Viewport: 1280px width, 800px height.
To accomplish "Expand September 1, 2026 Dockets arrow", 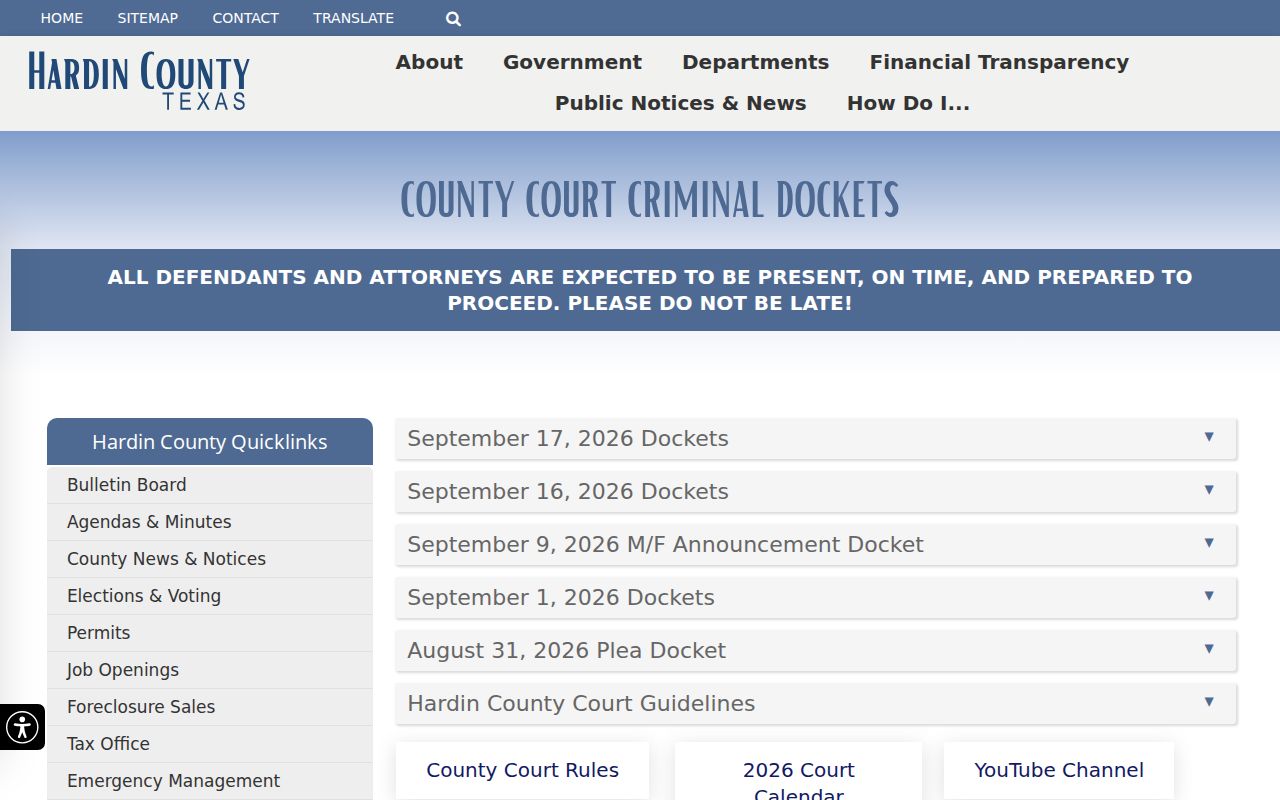I will pyautogui.click(x=1209, y=596).
